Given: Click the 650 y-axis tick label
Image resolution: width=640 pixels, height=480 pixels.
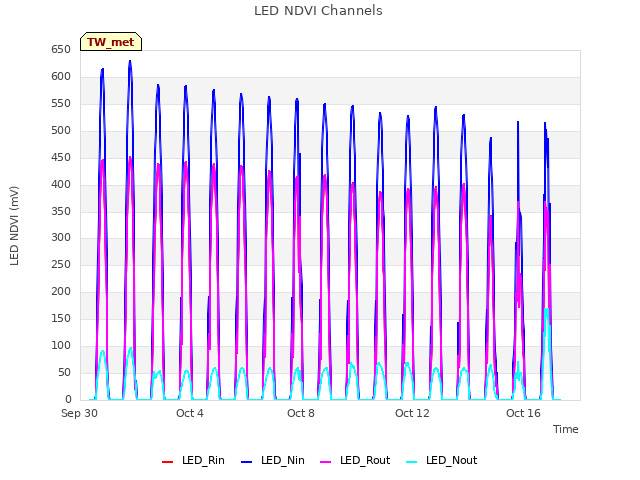Looking at the screenshot, I should (61, 49).
